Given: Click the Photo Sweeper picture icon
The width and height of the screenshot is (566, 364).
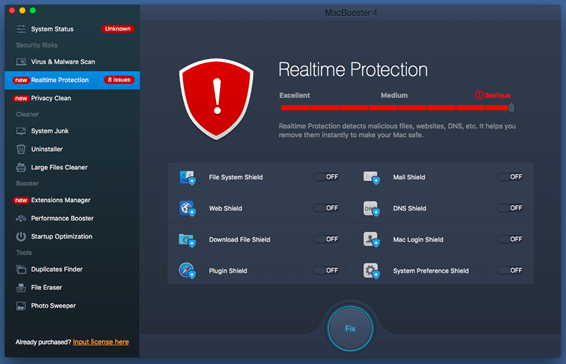Looking at the screenshot, I should pos(21,306).
